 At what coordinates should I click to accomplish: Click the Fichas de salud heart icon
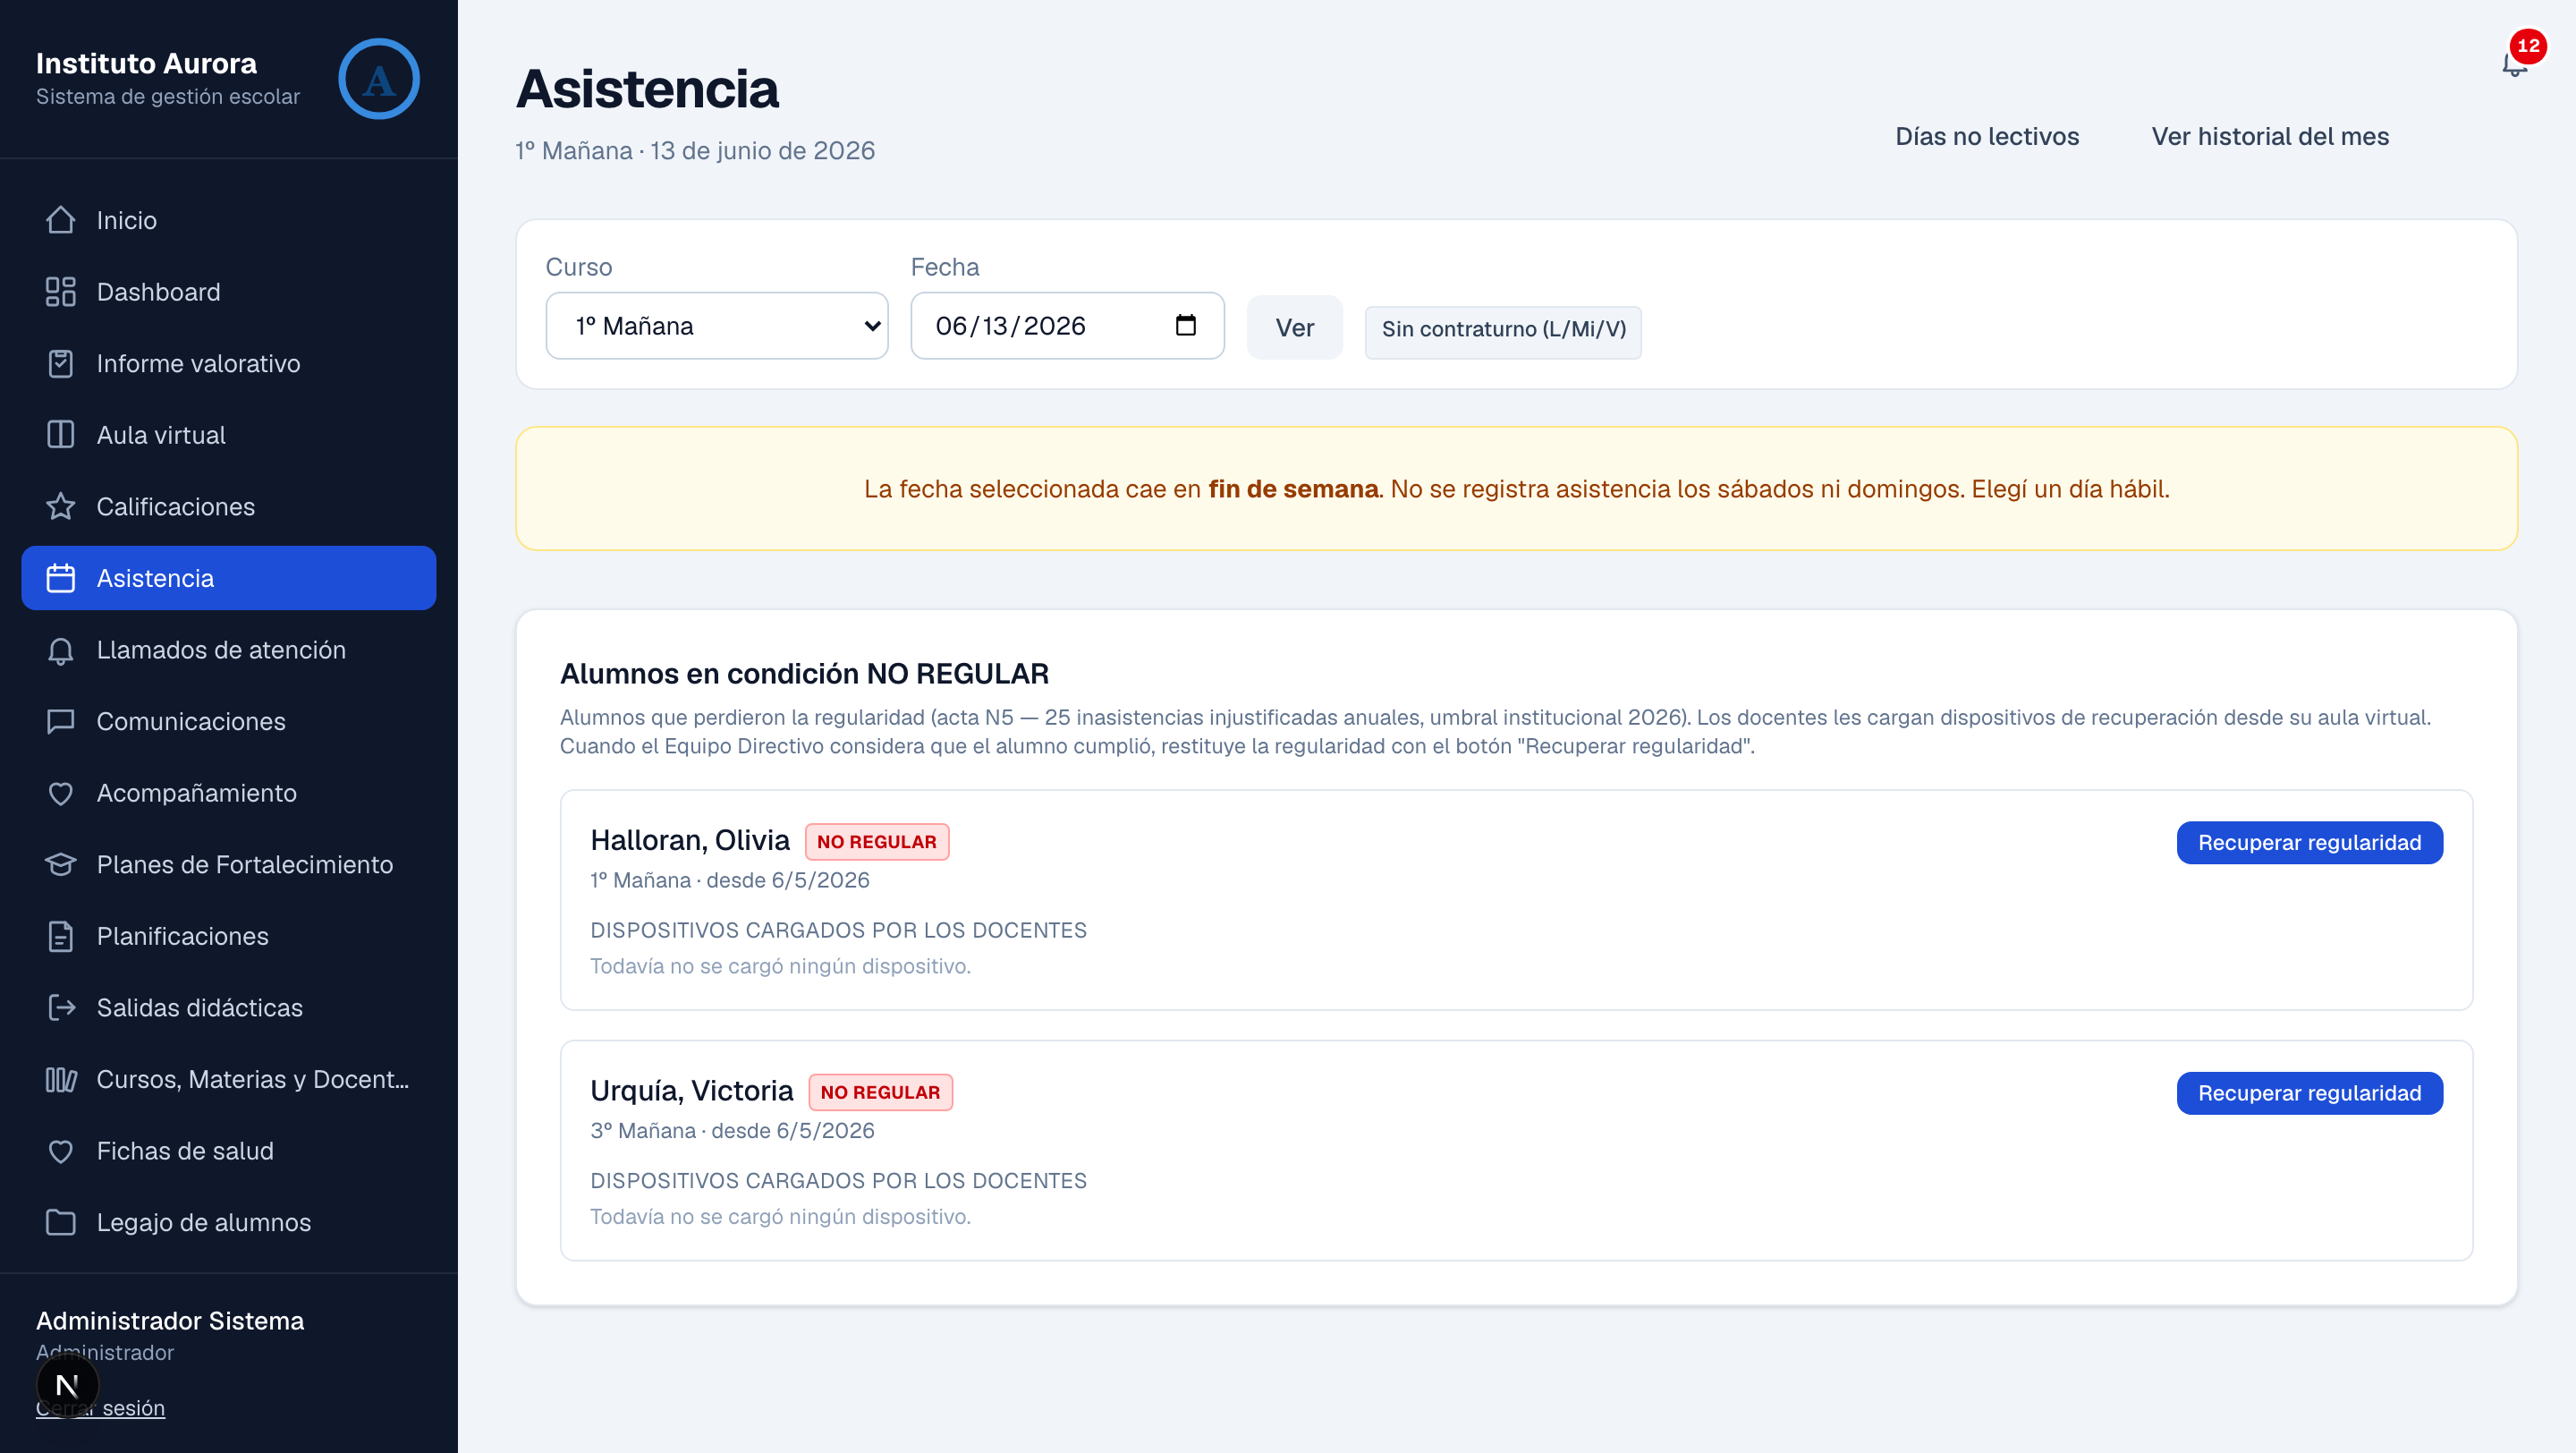click(x=61, y=1151)
